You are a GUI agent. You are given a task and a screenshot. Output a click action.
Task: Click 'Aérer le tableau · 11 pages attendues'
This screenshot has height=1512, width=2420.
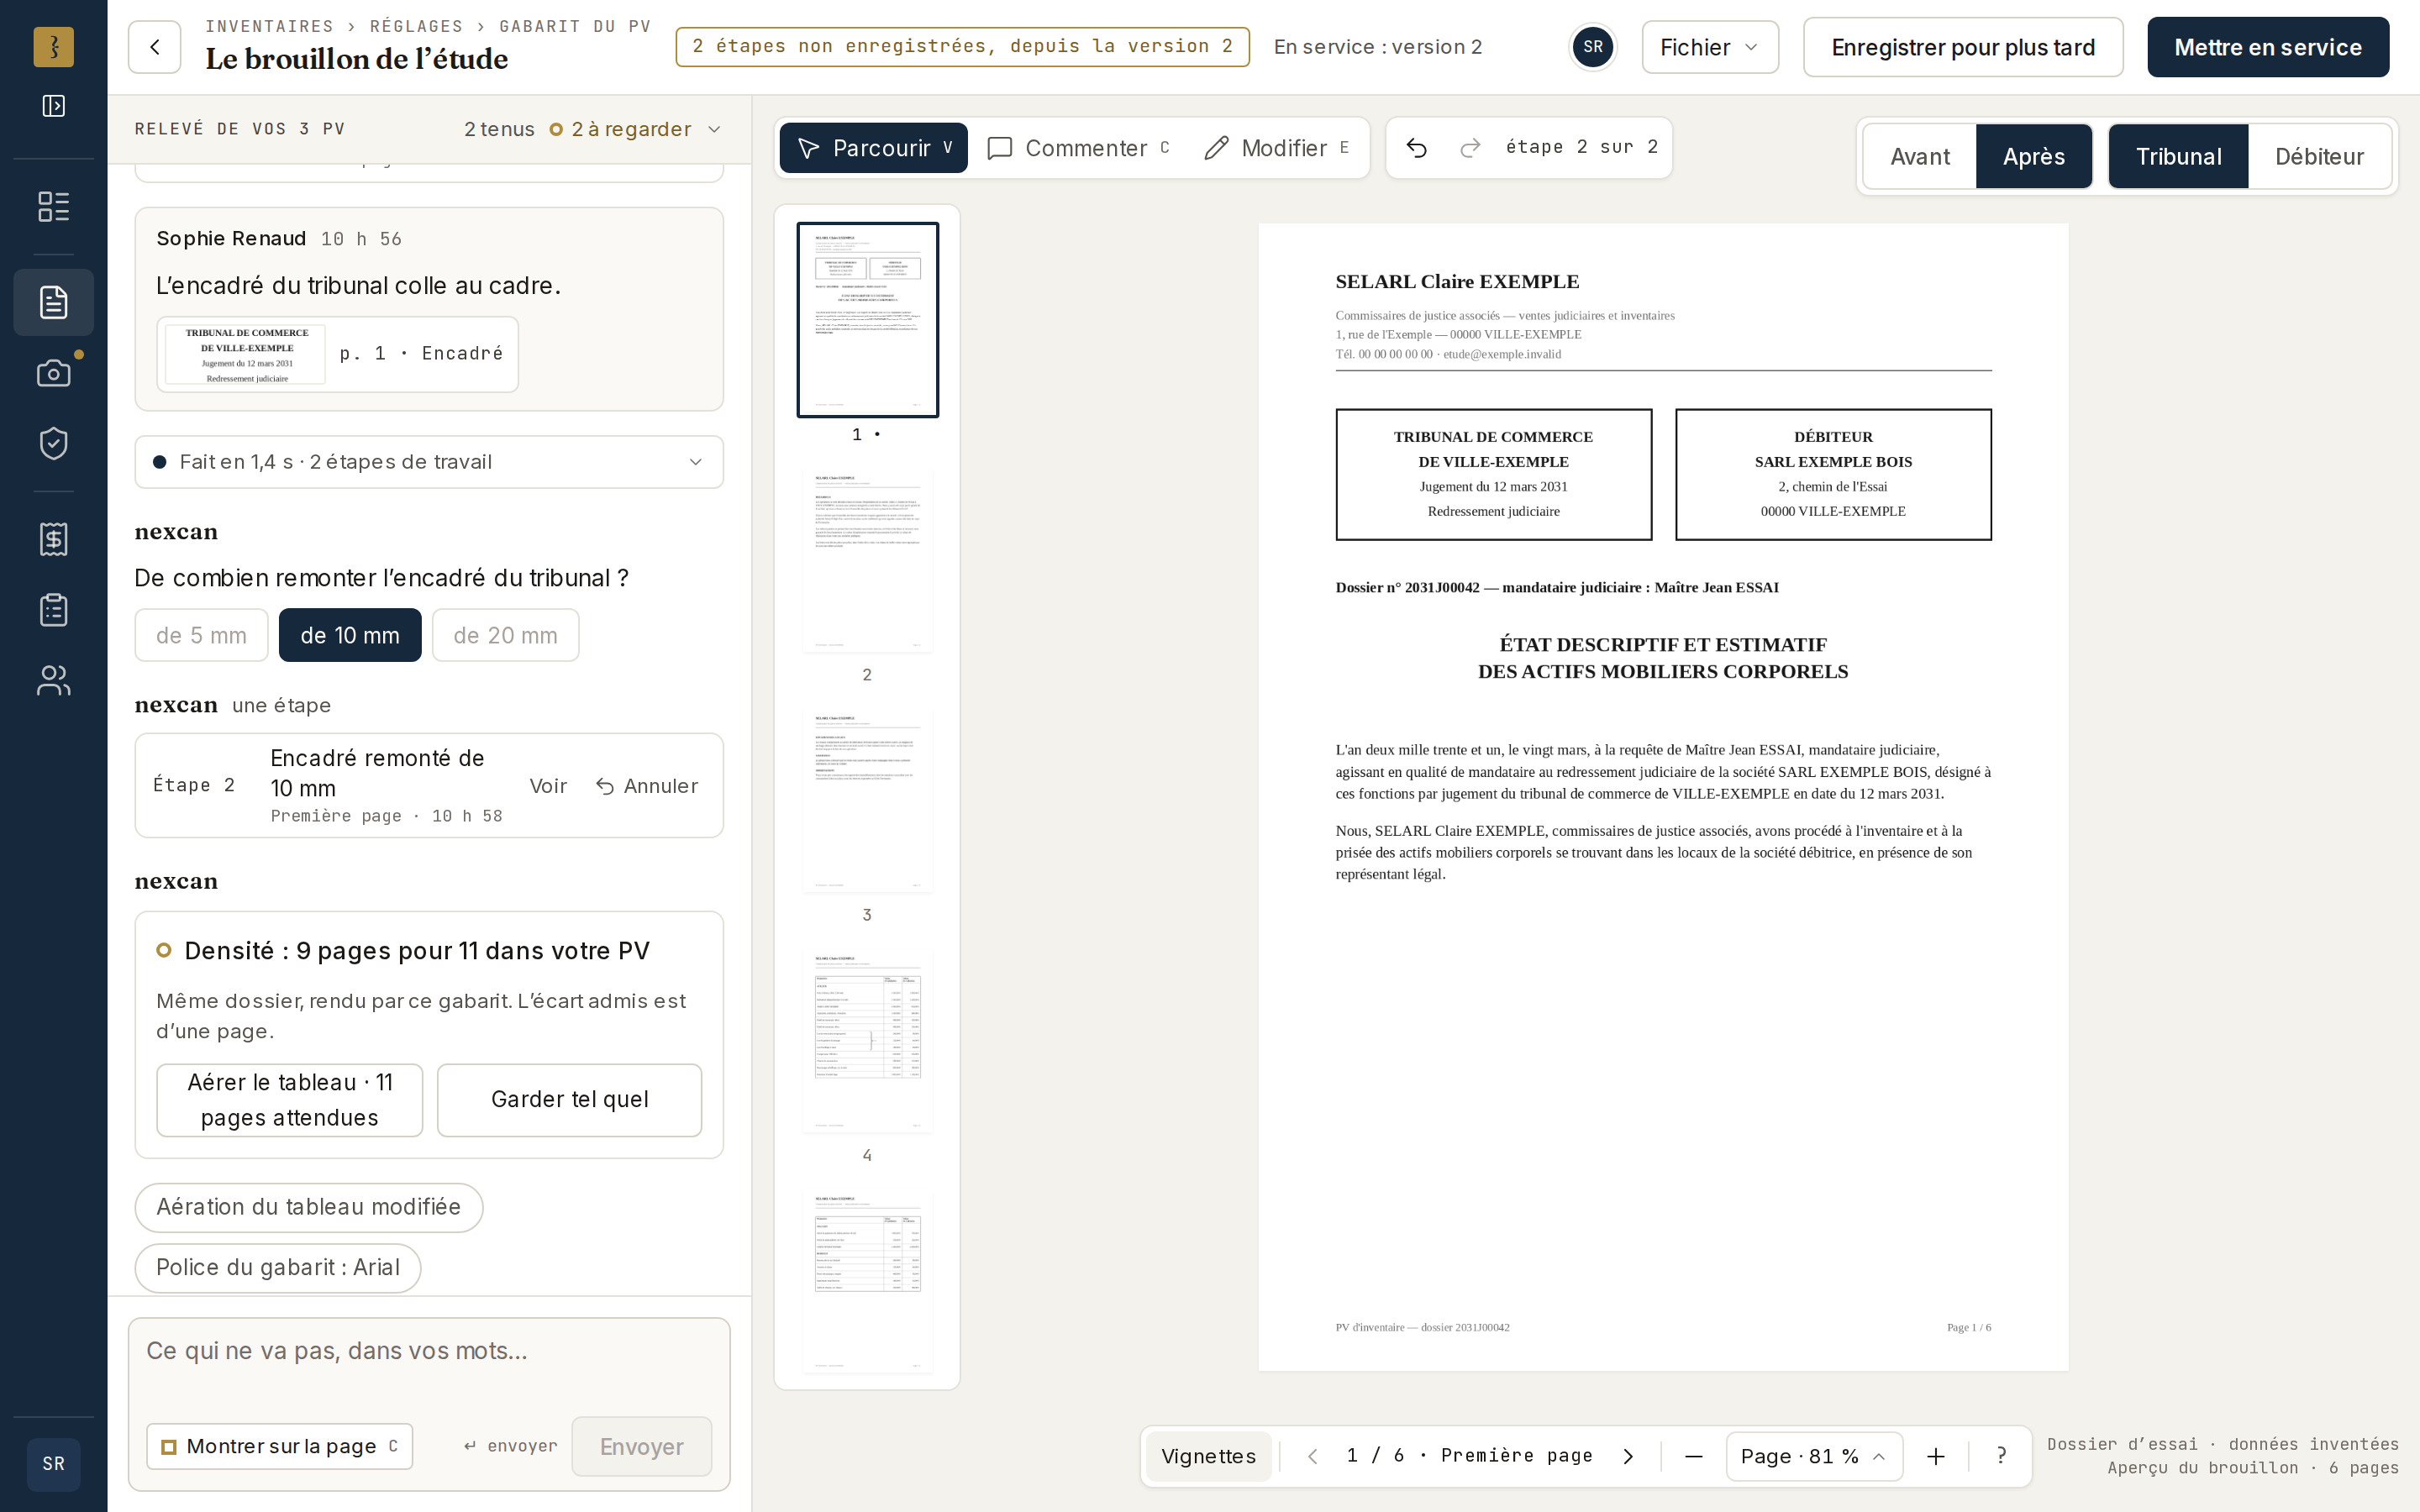289,1100
